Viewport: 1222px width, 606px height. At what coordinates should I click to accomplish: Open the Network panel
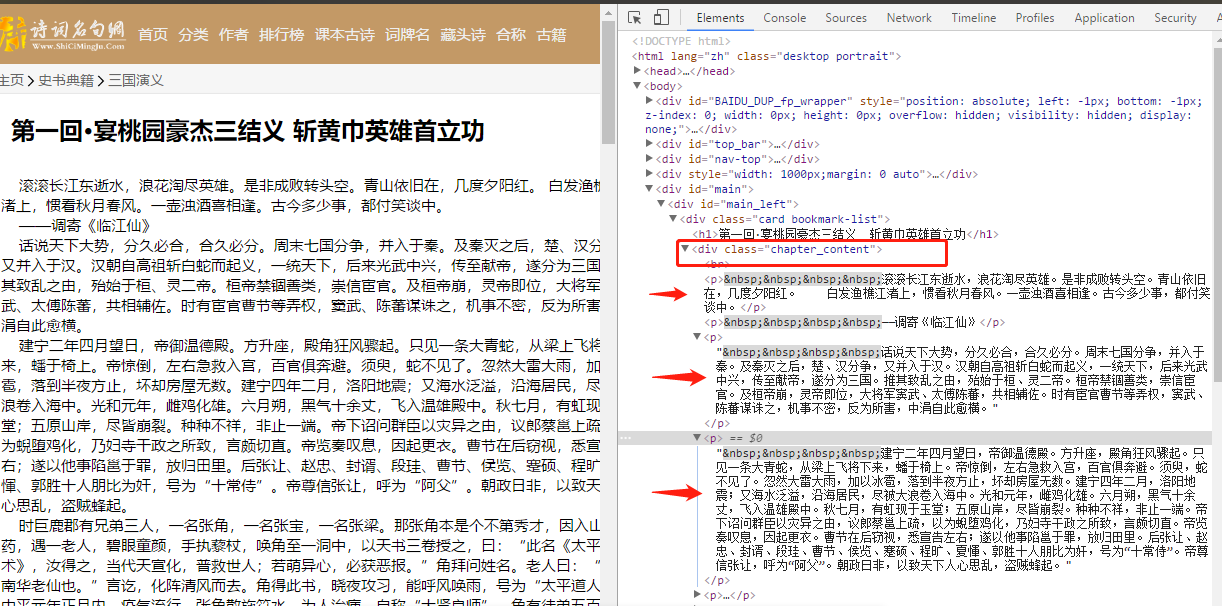(x=908, y=17)
